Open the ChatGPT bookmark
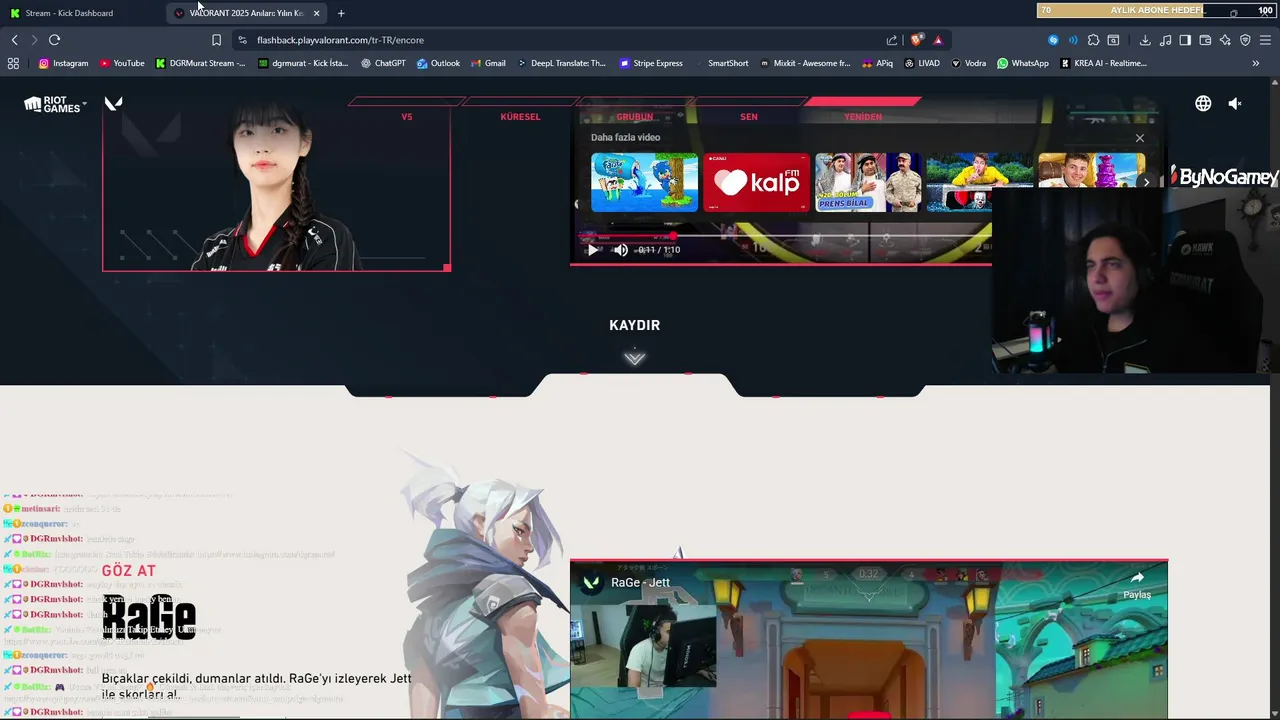The width and height of the screenshot is (1280, 720). click(x=383, y=63)
